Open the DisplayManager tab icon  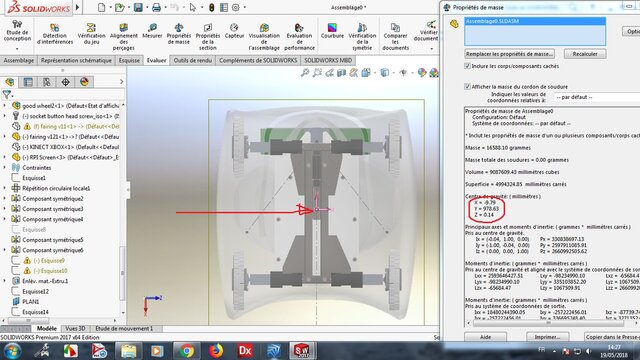(84, 82)
